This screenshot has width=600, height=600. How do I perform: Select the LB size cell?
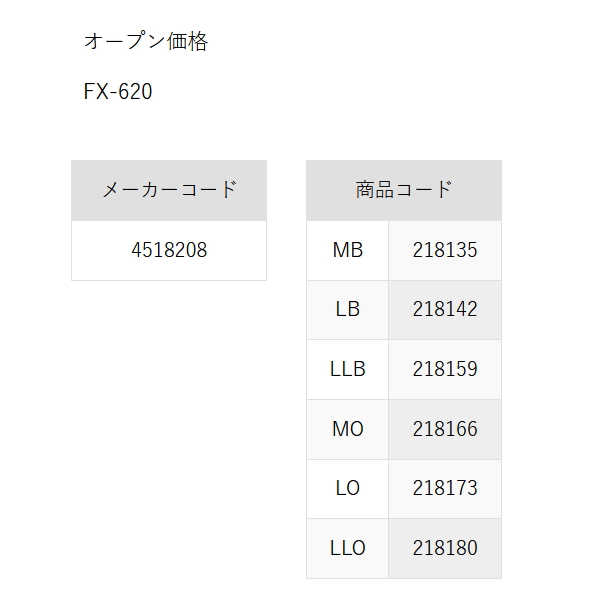tap(347, 309)
